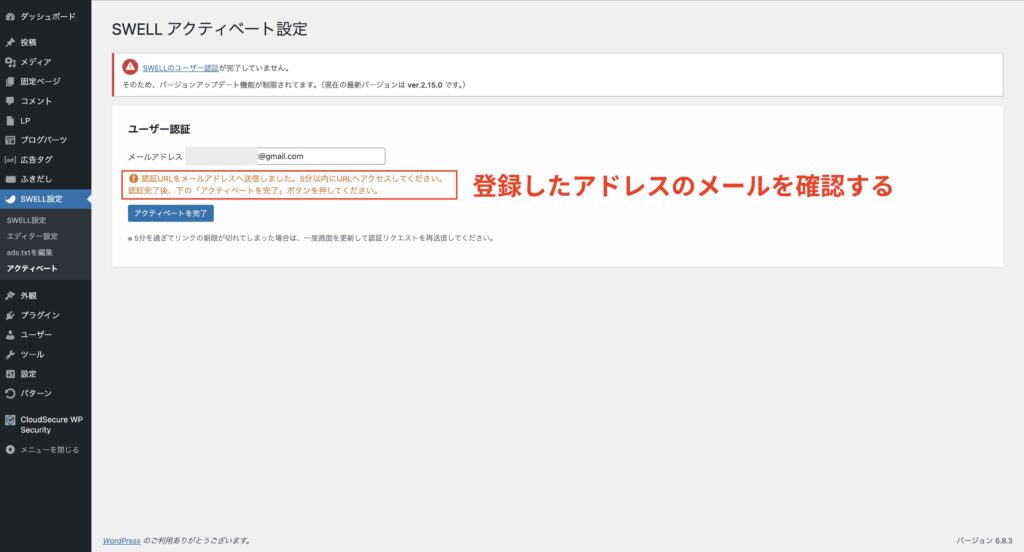
Task: Open the ads.txtを編集 submenu item
Action: point(30,252)
